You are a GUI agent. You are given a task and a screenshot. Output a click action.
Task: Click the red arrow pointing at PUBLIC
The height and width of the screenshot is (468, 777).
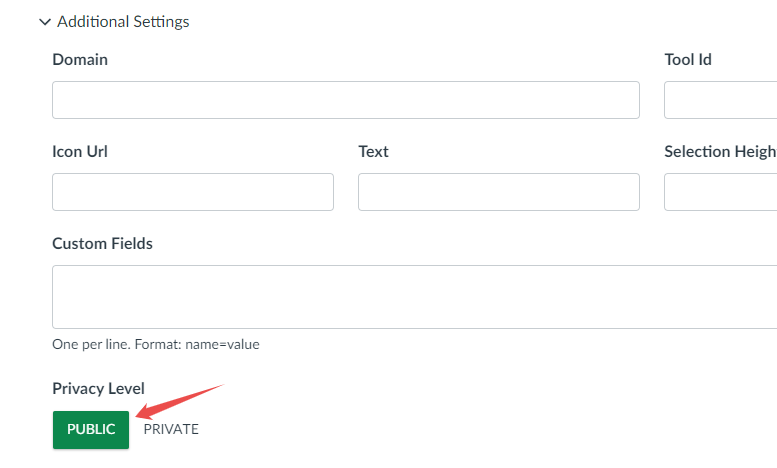[x=180, y=399]
